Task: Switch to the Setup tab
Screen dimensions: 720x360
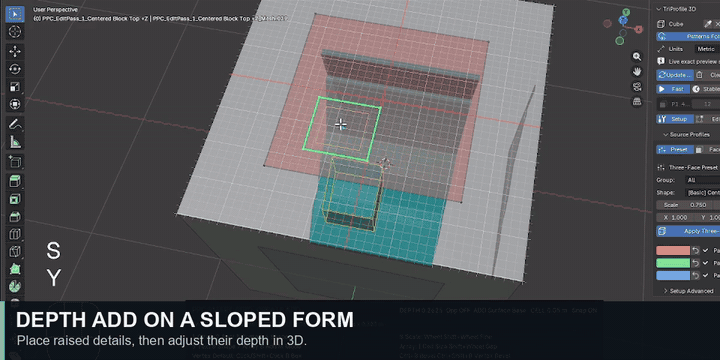Action: click(x=674, y=119)
